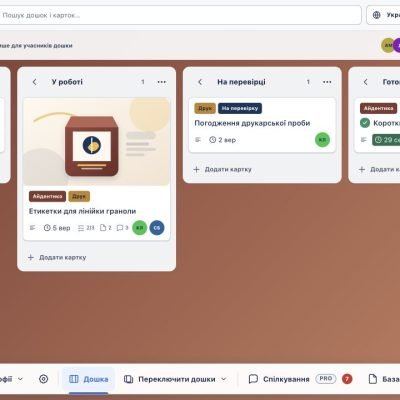Viewport: 400px width, 400px height.
Task: Focus the 'Пошук дошок і карток' search field
Action: coord(180,15)
